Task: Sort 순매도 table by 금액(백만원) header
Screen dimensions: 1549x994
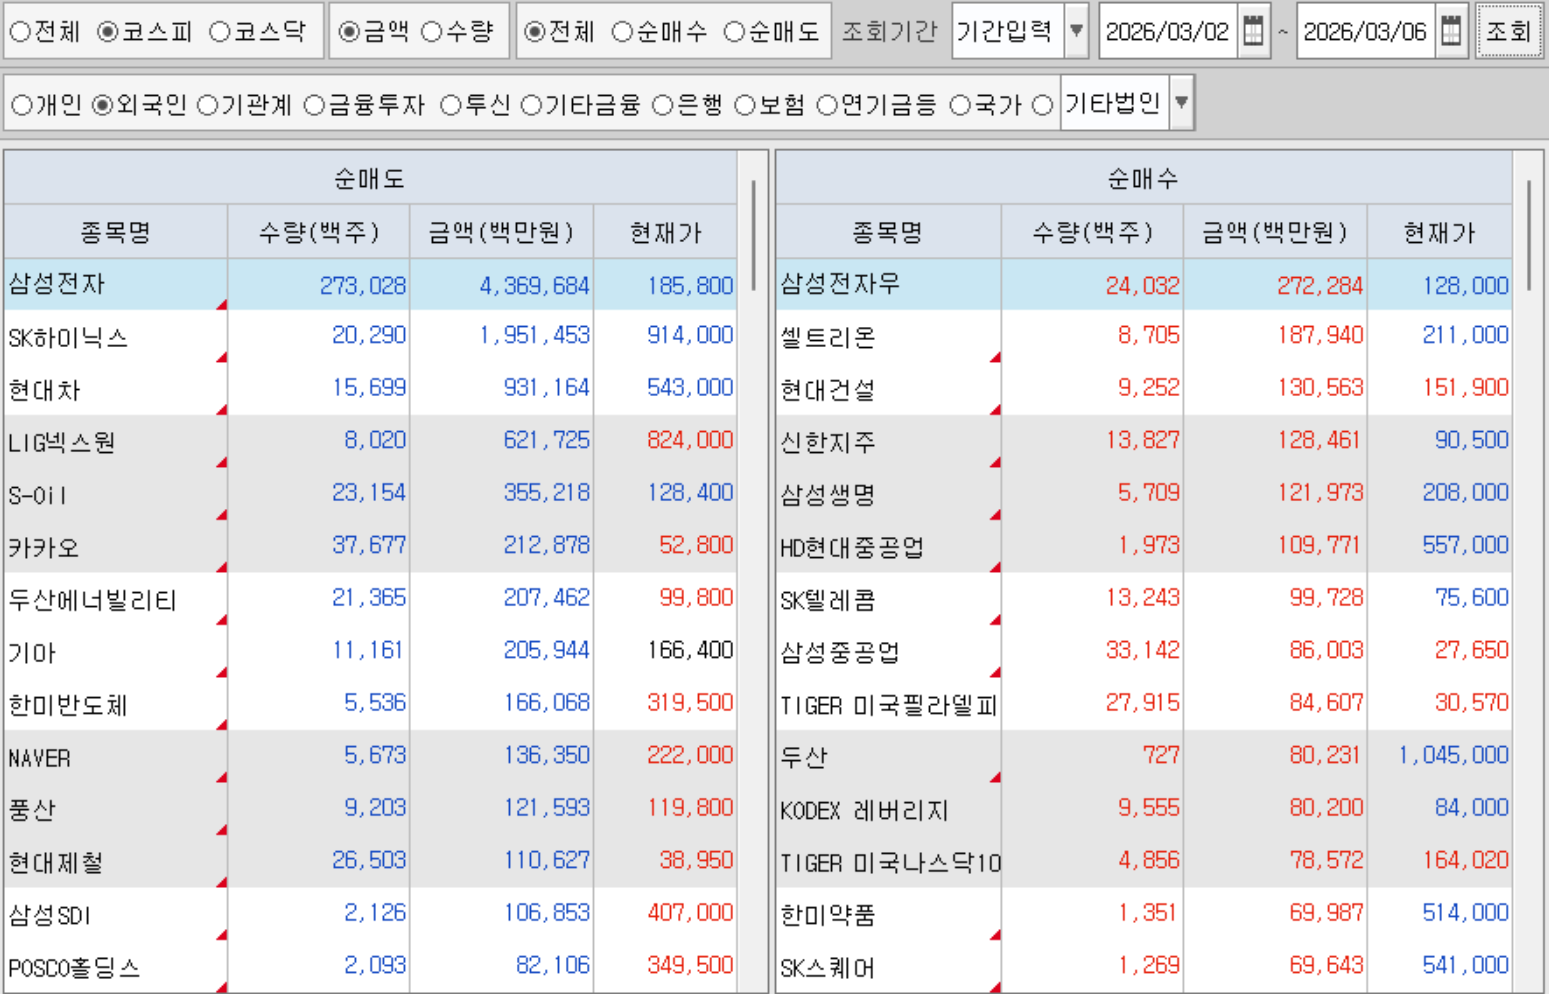Action: pos(501,233)
